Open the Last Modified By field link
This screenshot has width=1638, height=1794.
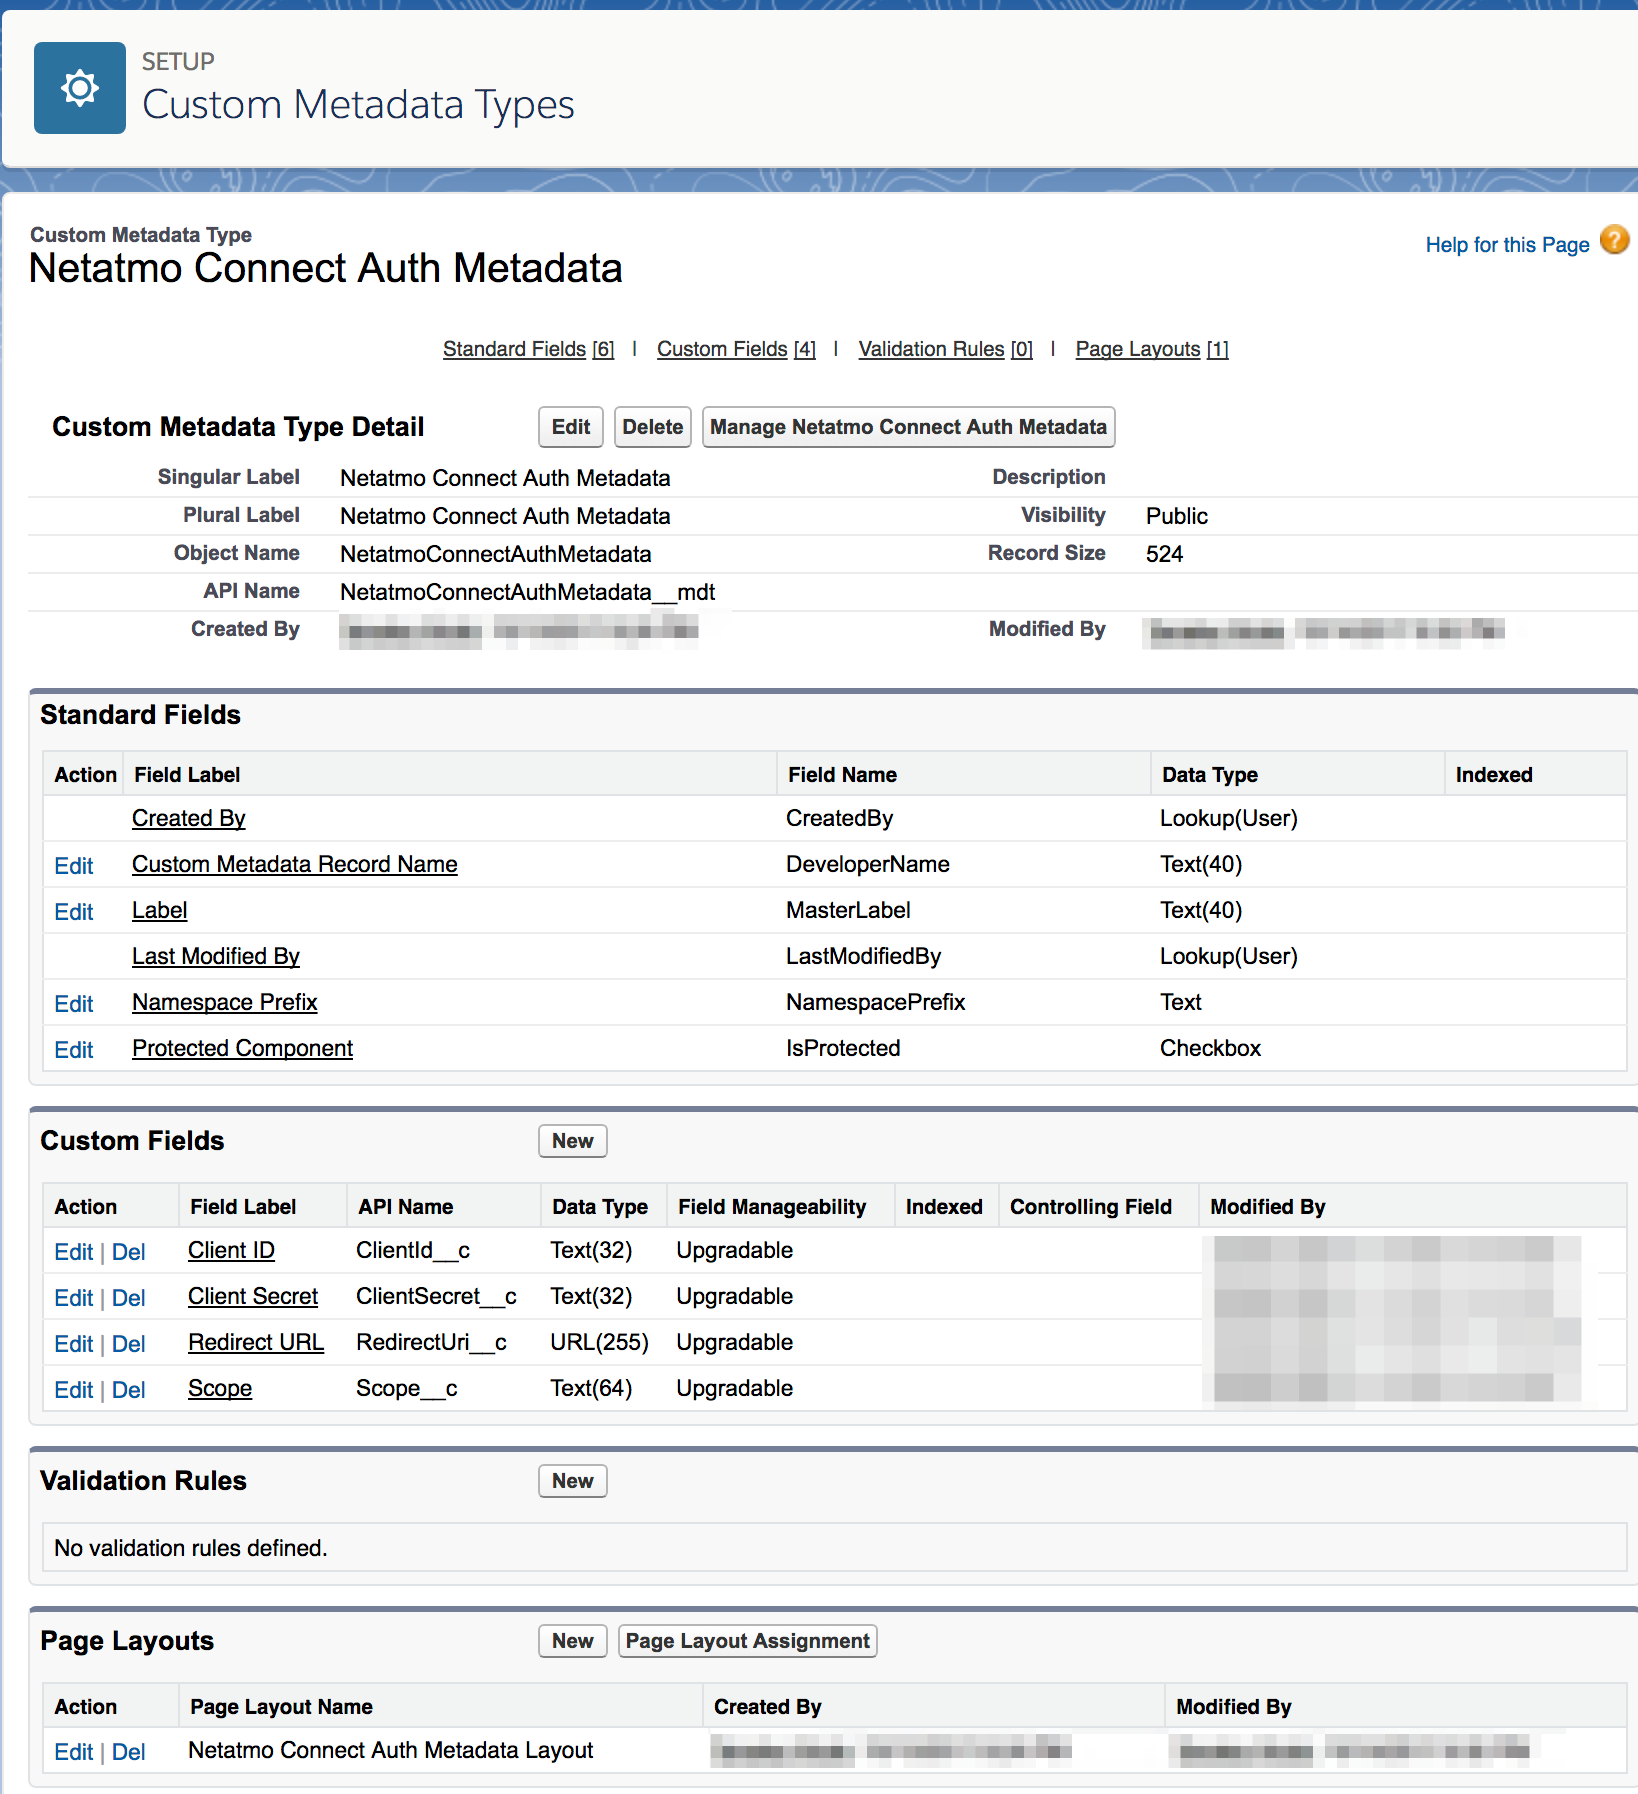(216, 956)
